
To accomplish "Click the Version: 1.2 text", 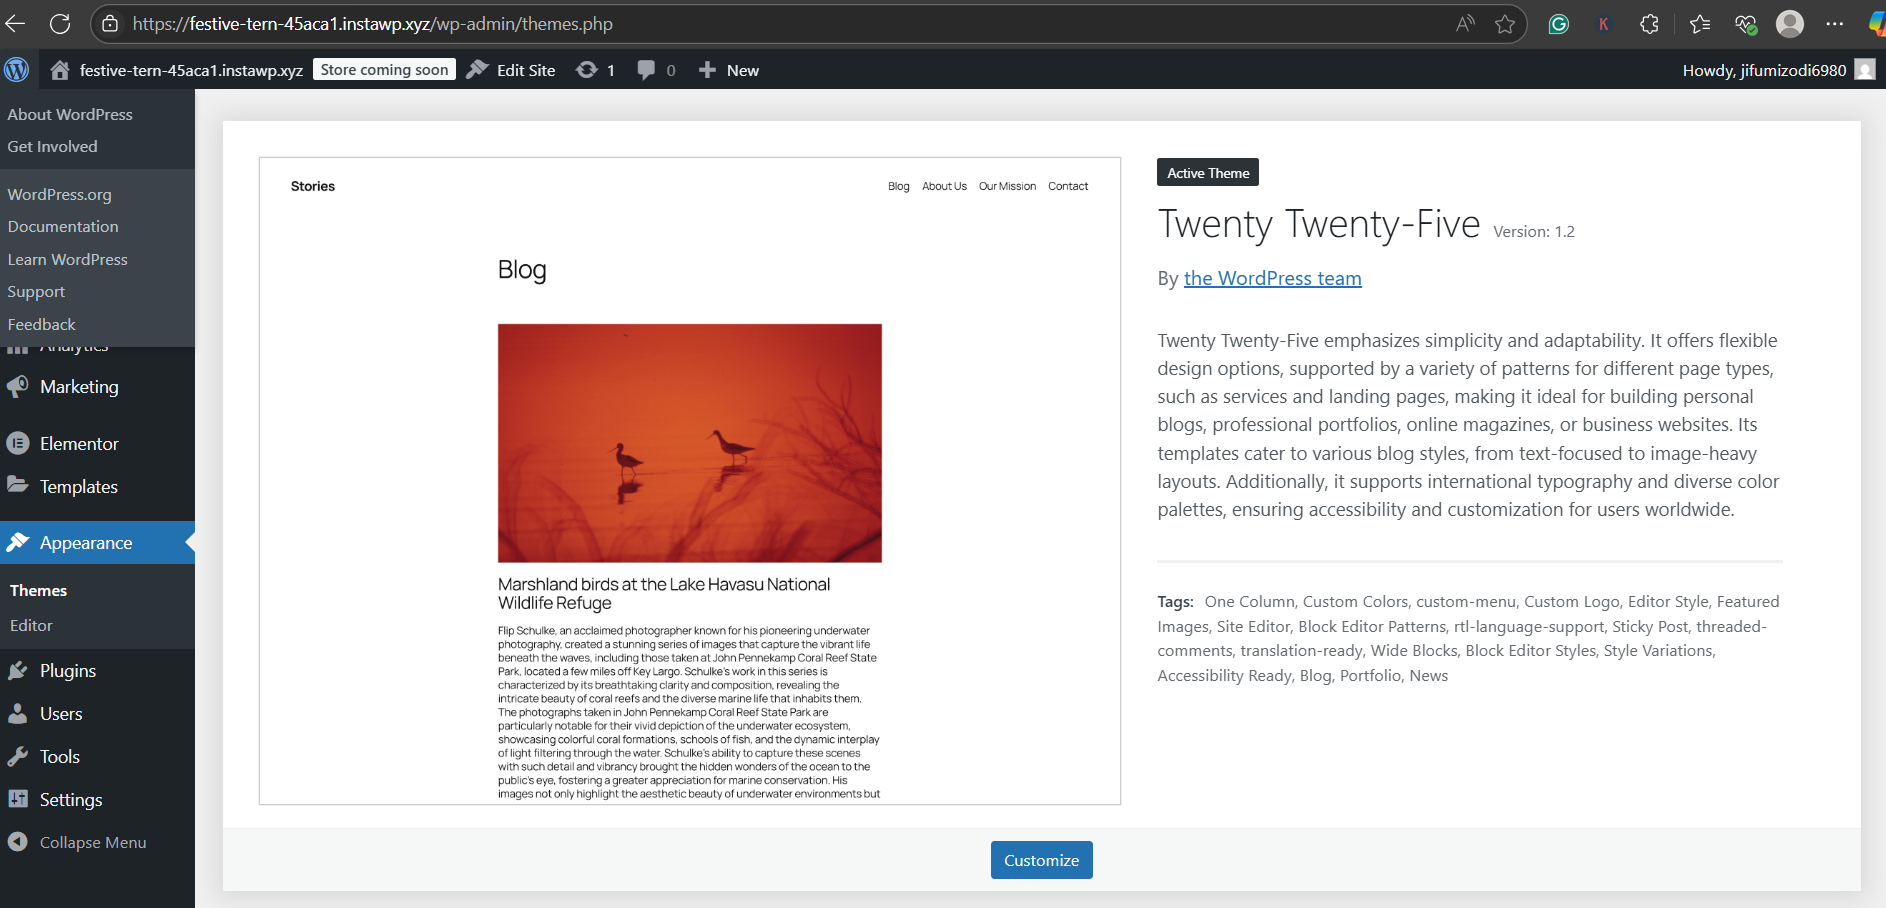I will pos(1534,231).
